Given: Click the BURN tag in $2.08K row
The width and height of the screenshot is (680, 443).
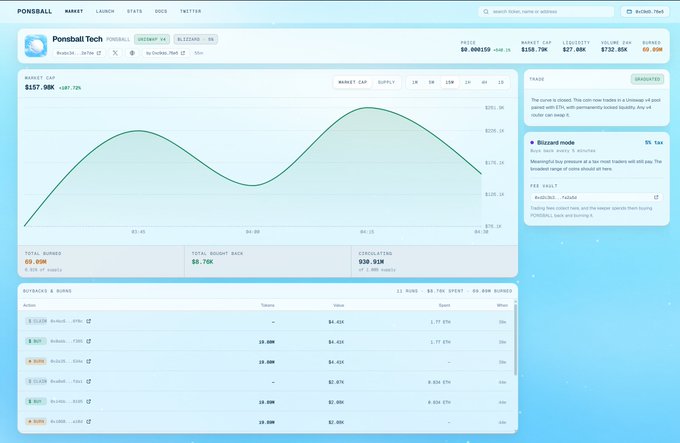Looking at the screenshot, I should 36,421.
